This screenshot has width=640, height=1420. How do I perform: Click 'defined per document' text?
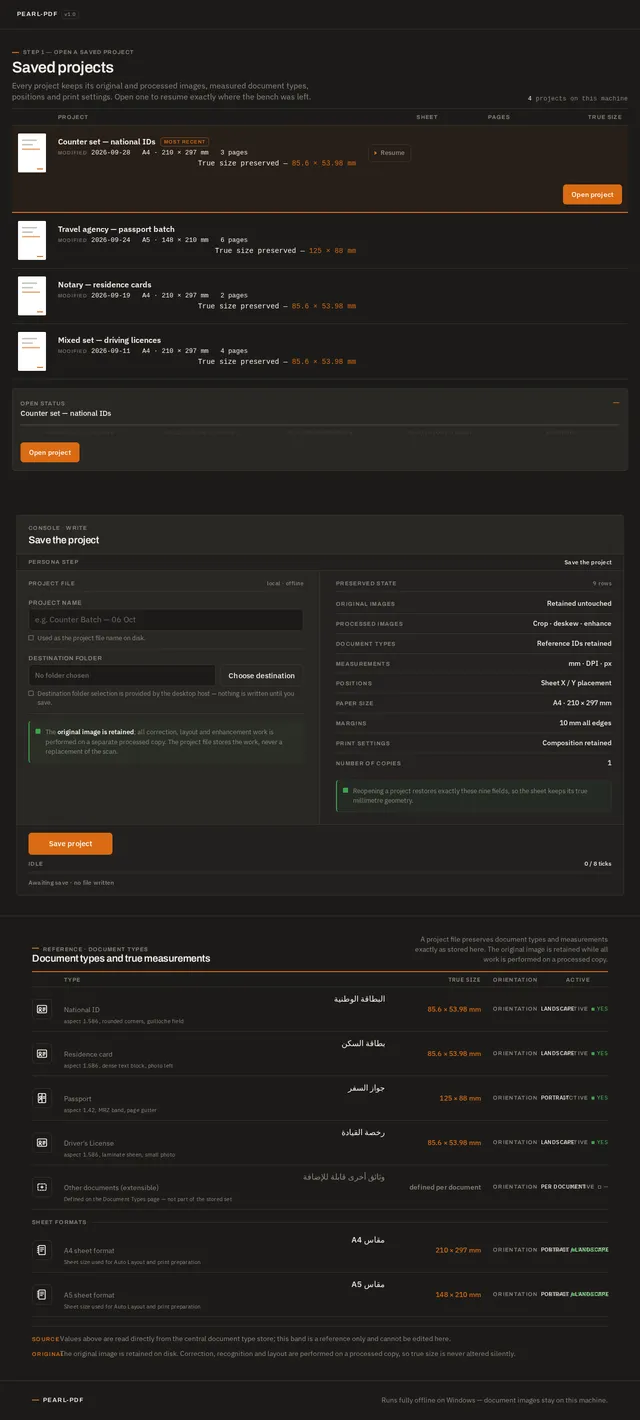tap(445, 1187)
